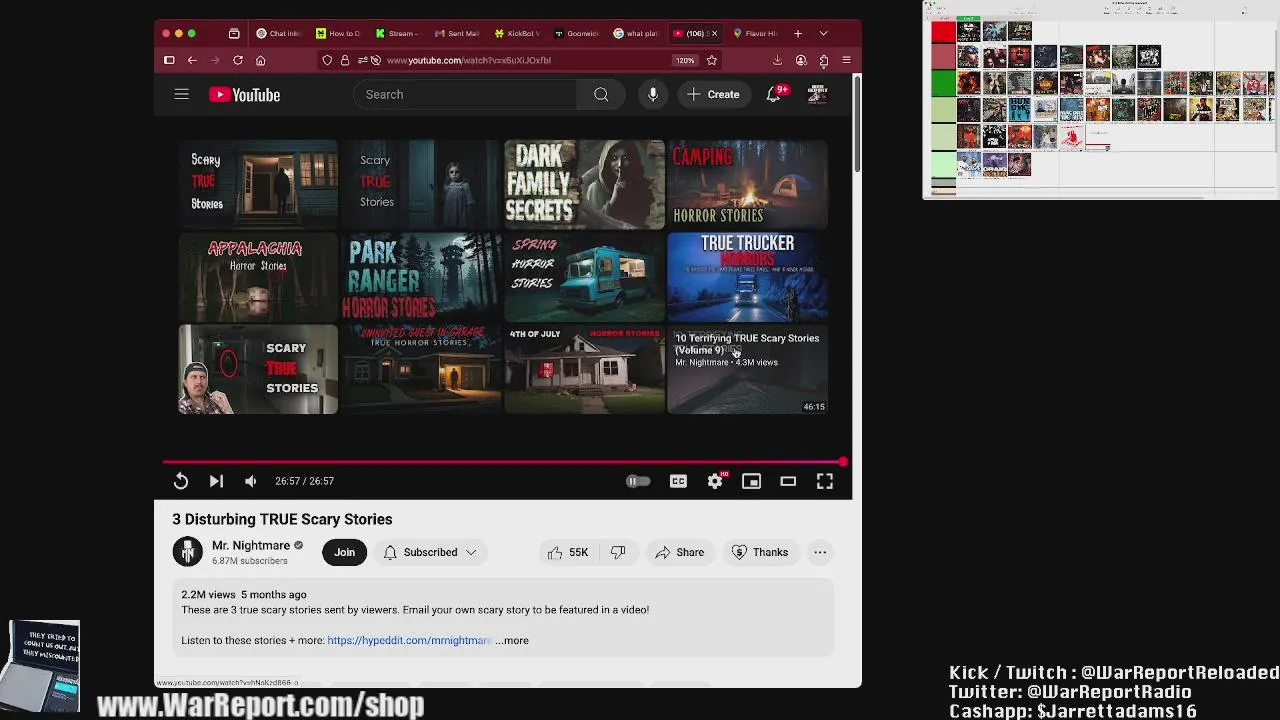Open Mr. Nightmare channel avatar
Screen dimensions: 1280x720
pos(187,552)
